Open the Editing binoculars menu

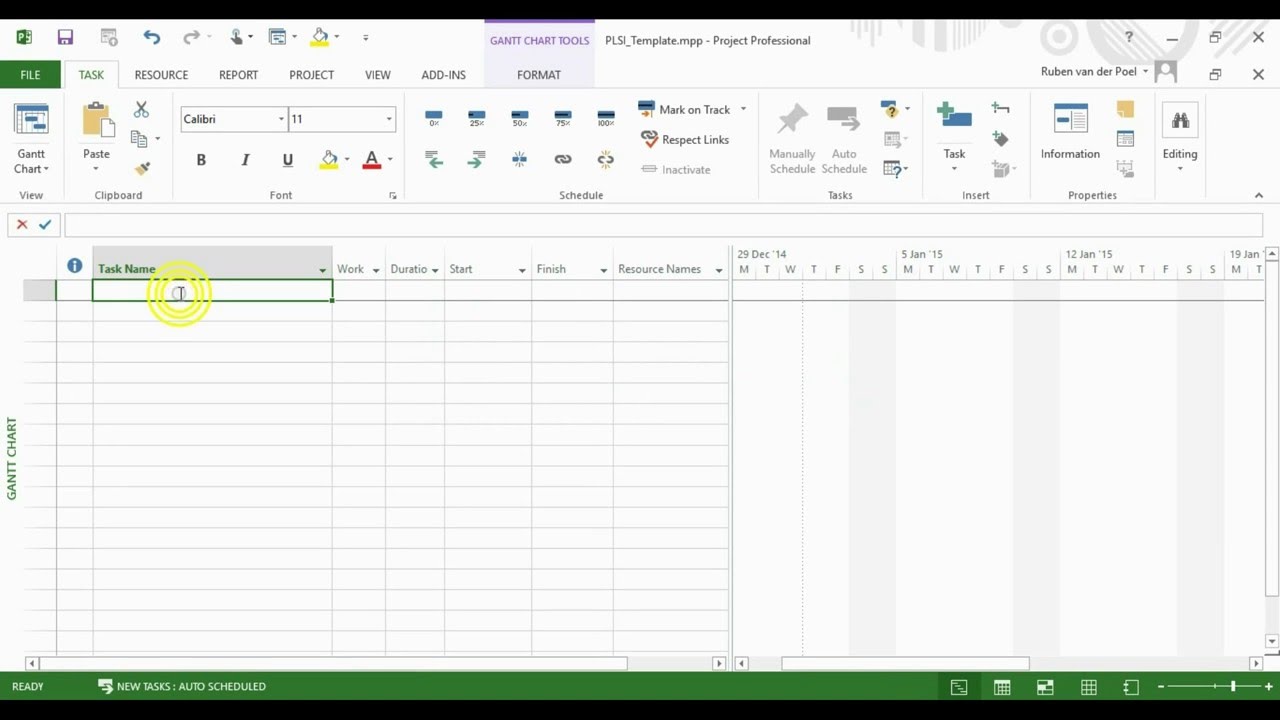(x=1180, y=137)
